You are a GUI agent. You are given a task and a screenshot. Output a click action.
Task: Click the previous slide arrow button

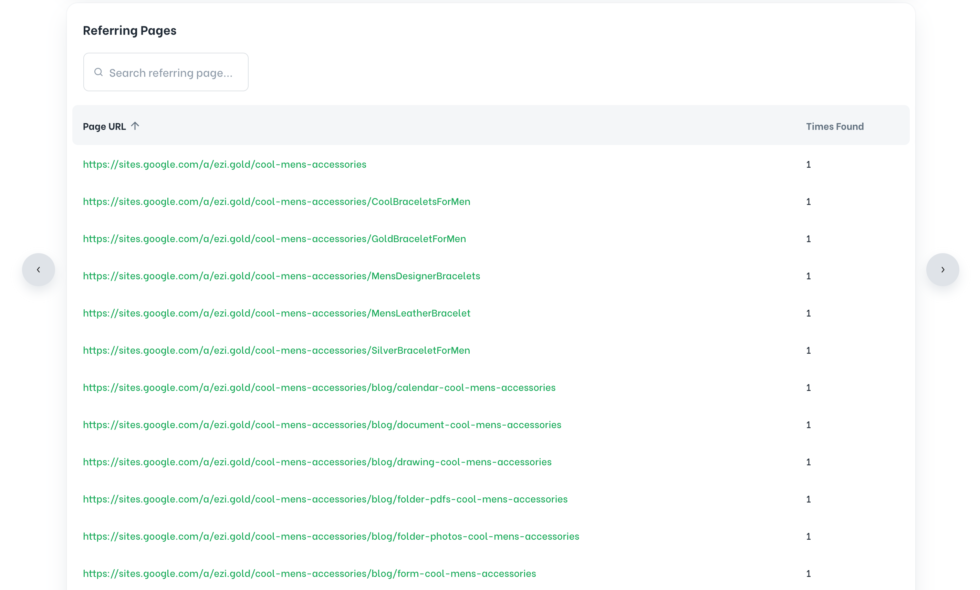click(39, 269)
